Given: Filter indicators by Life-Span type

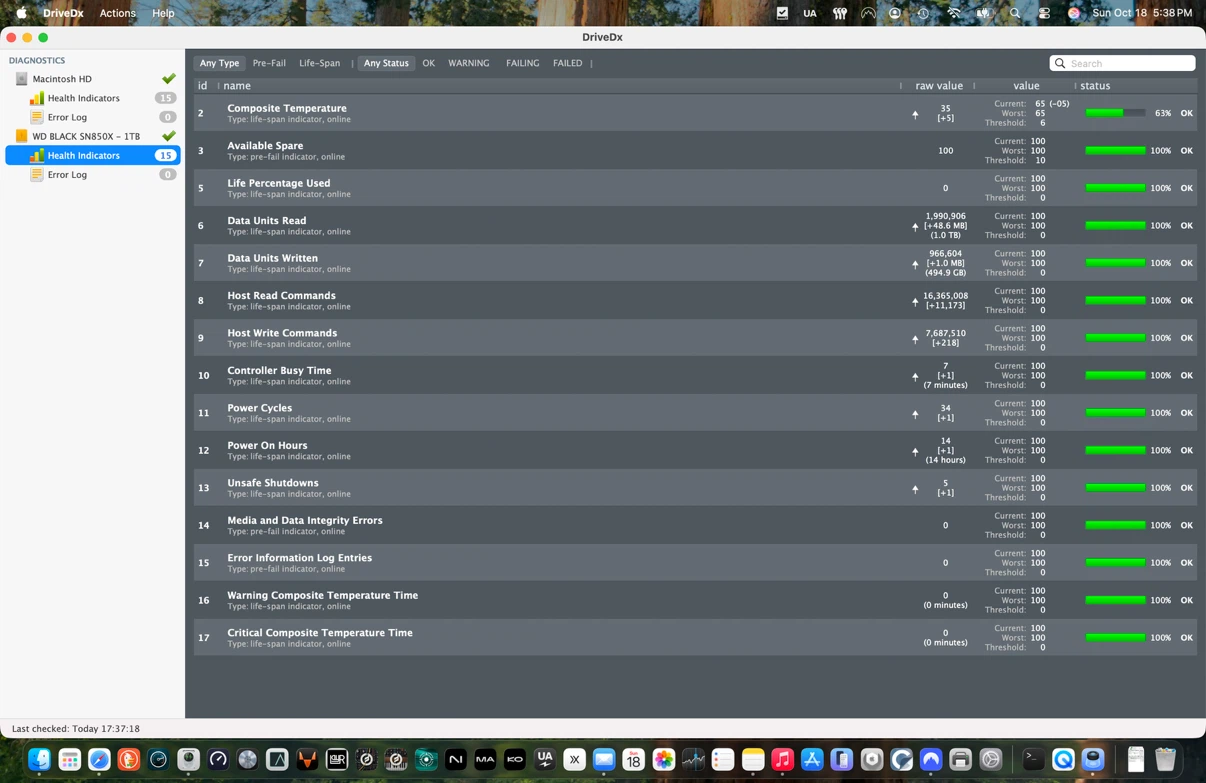Looking at the screenshot, I should pyautogui.click(x=319, y=63).
